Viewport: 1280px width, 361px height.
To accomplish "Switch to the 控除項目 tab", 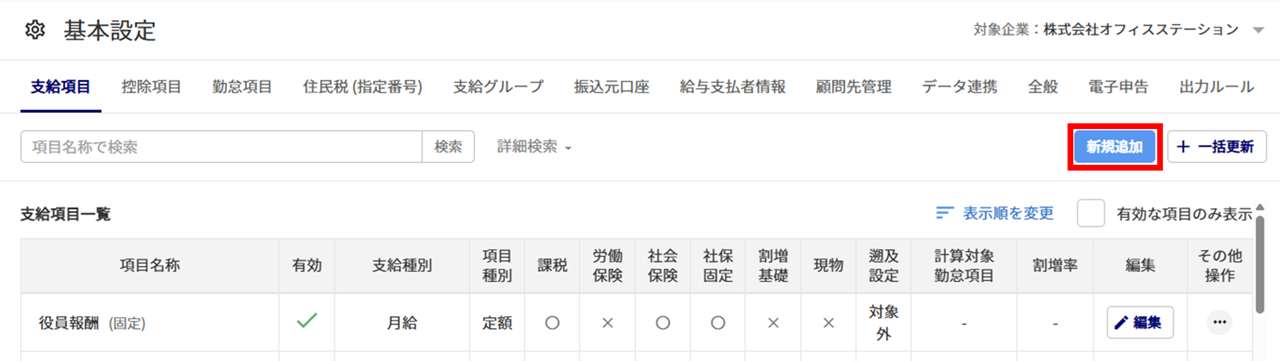I will 151,87.
